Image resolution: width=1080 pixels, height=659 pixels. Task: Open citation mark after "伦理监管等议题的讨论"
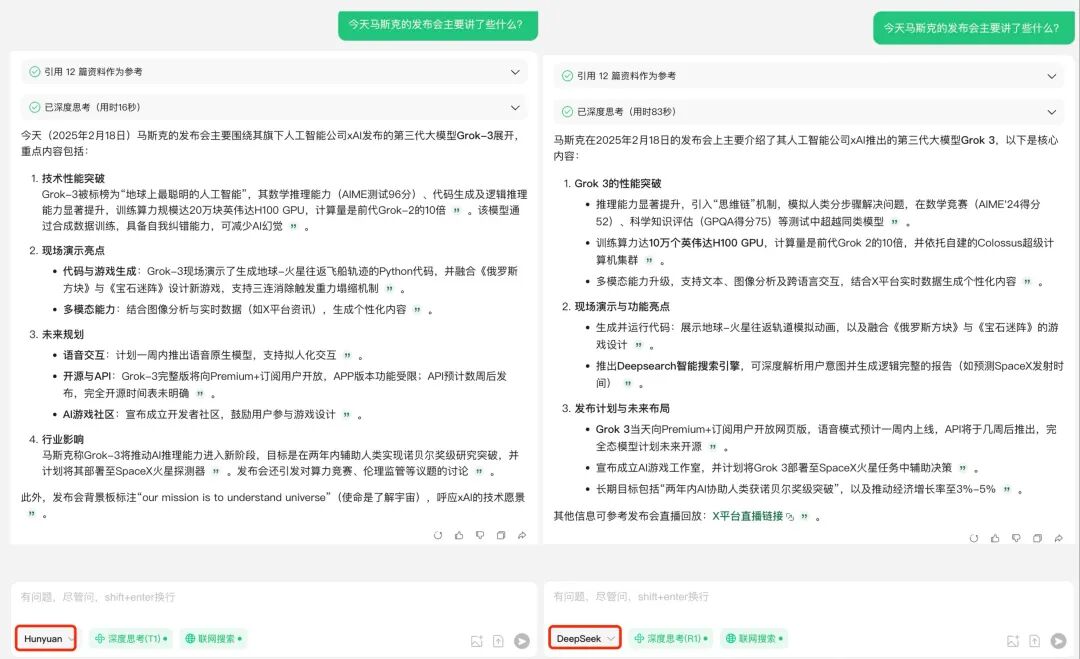479,472
